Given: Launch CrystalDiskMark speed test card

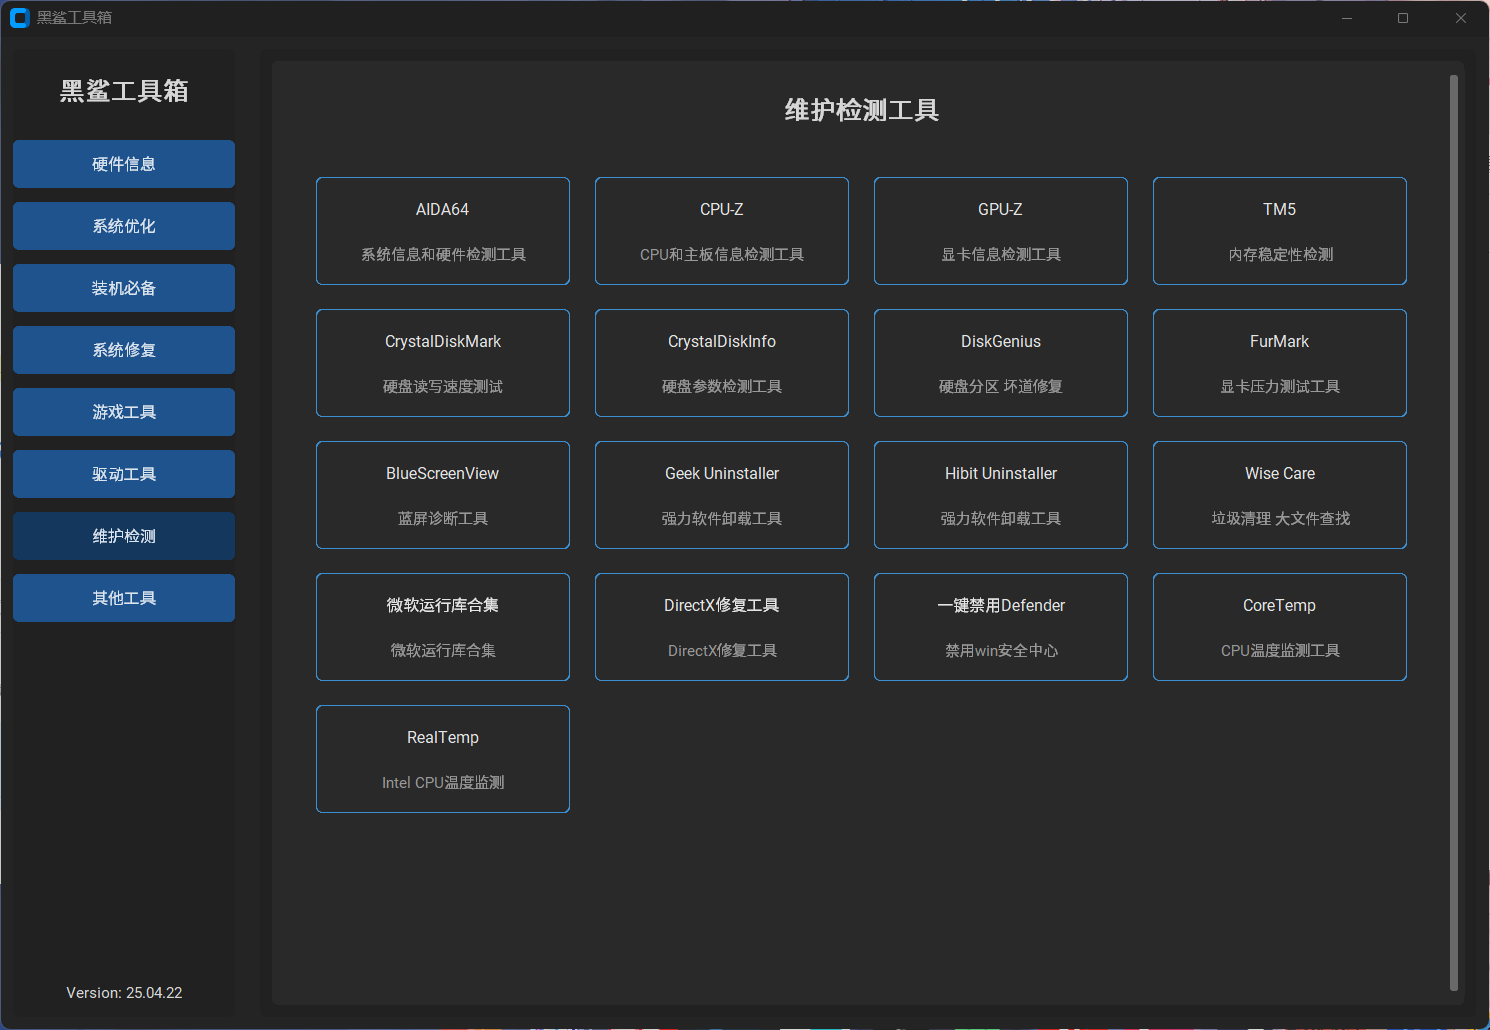Looking at the screenshot, I should 443,363.
